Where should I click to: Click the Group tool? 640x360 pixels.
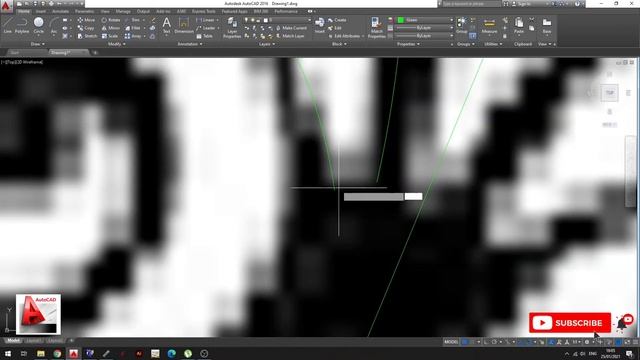pyautogui.click(x=462, y=25)
